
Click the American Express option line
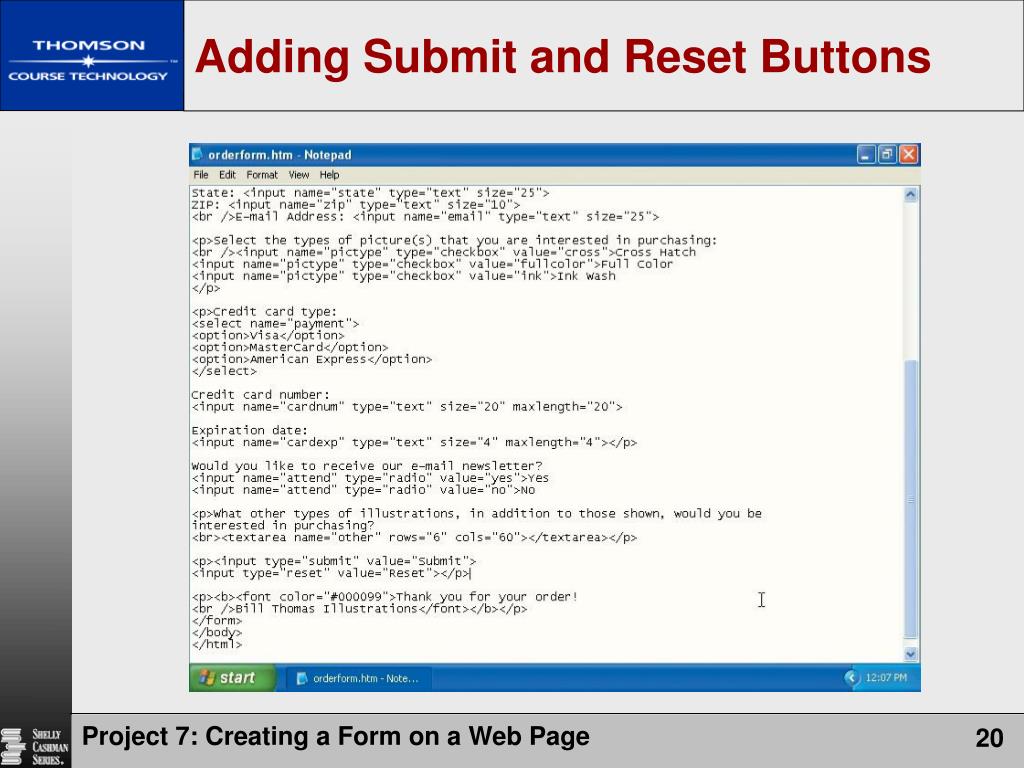(312, 359)
